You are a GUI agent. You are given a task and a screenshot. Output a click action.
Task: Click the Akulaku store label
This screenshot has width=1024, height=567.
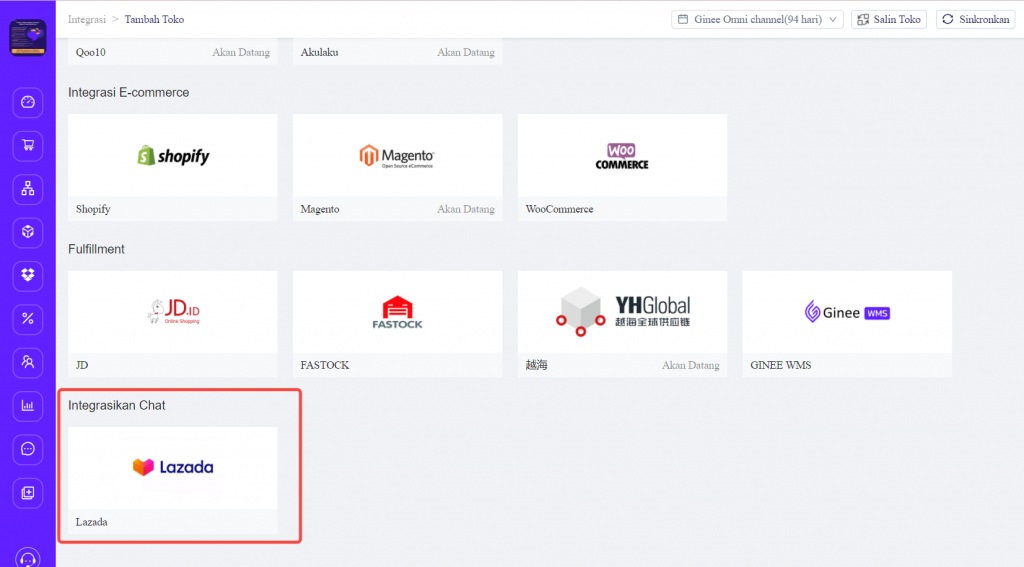pyautogui.click(x=319, y=52)
